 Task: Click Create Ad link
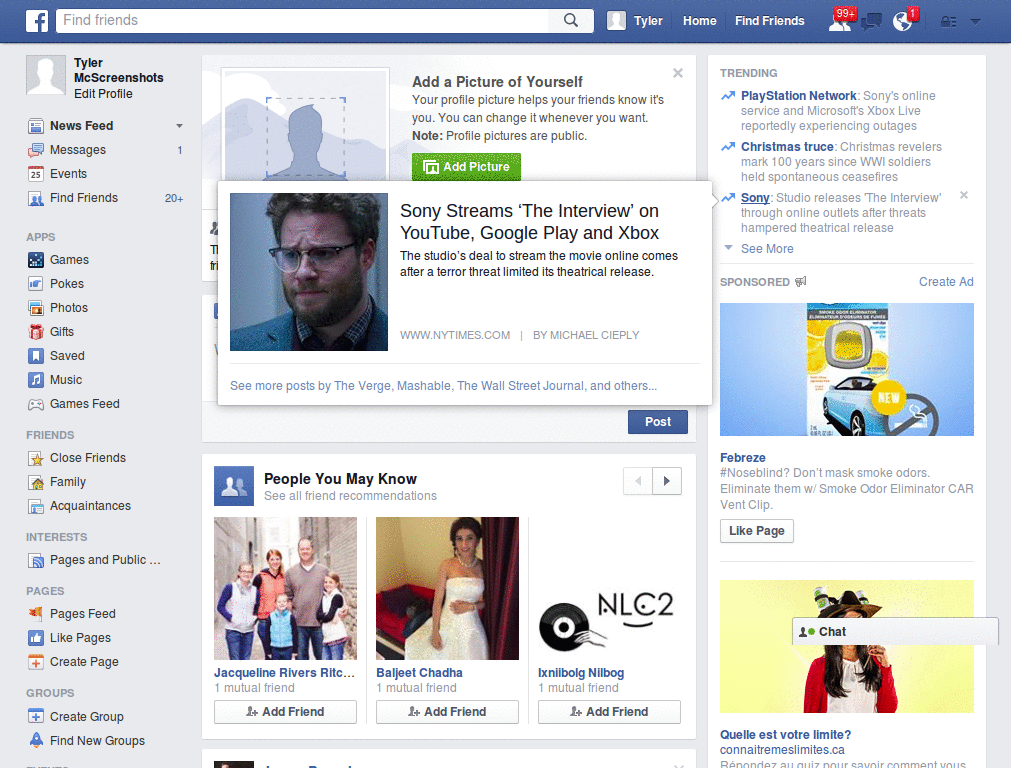(946, 282)
